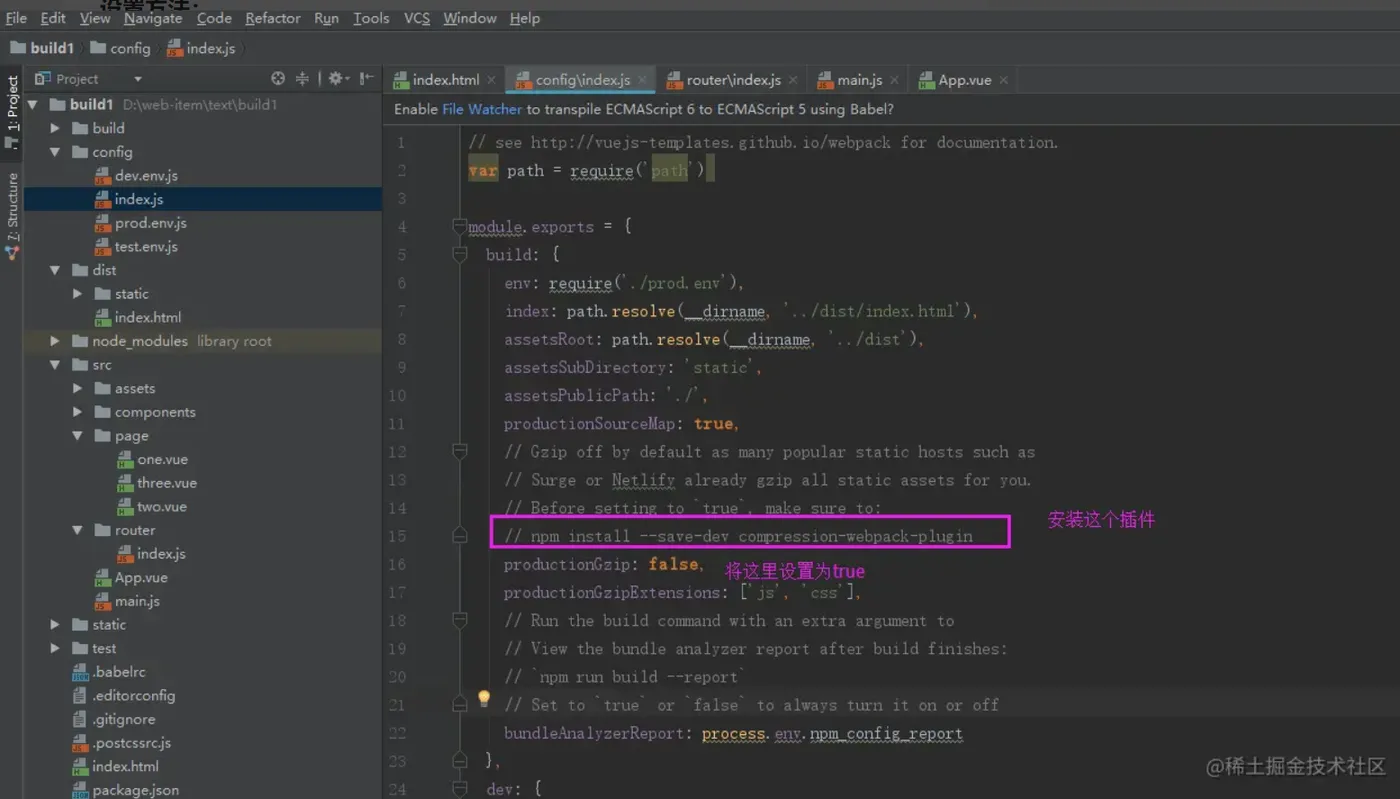Viewport: 1400px width, 799px height.
Task: Click the Project view icon in panel header
Action: click(42, 79)
